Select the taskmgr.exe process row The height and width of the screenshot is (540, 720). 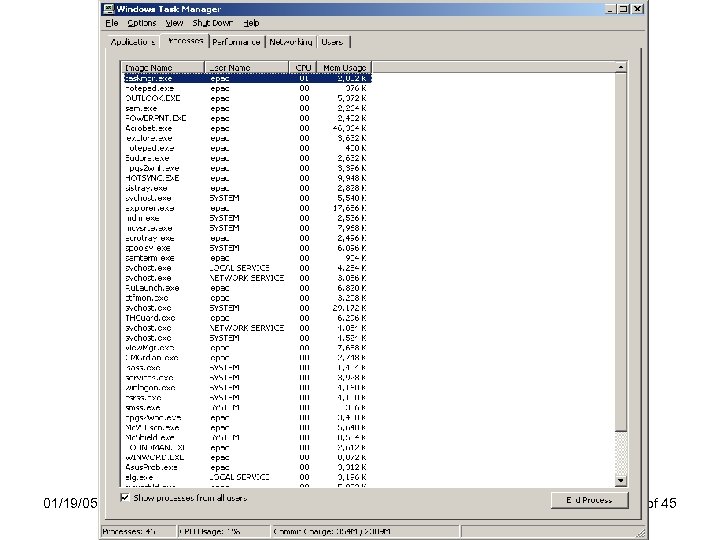click(x=247, y=79)
